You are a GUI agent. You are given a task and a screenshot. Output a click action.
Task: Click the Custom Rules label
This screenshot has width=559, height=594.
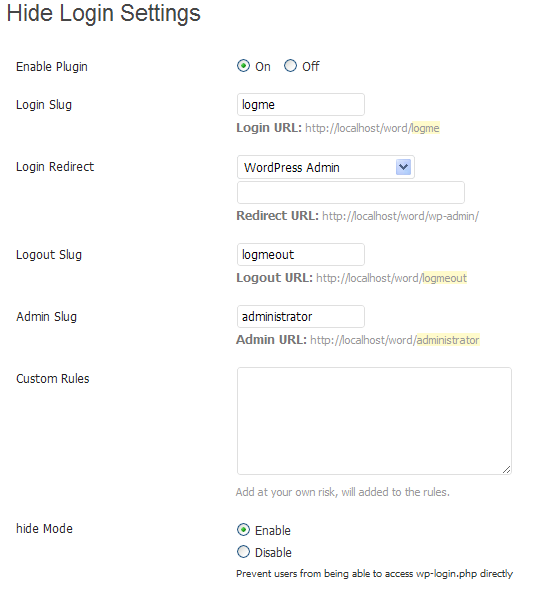click(53, 378)
